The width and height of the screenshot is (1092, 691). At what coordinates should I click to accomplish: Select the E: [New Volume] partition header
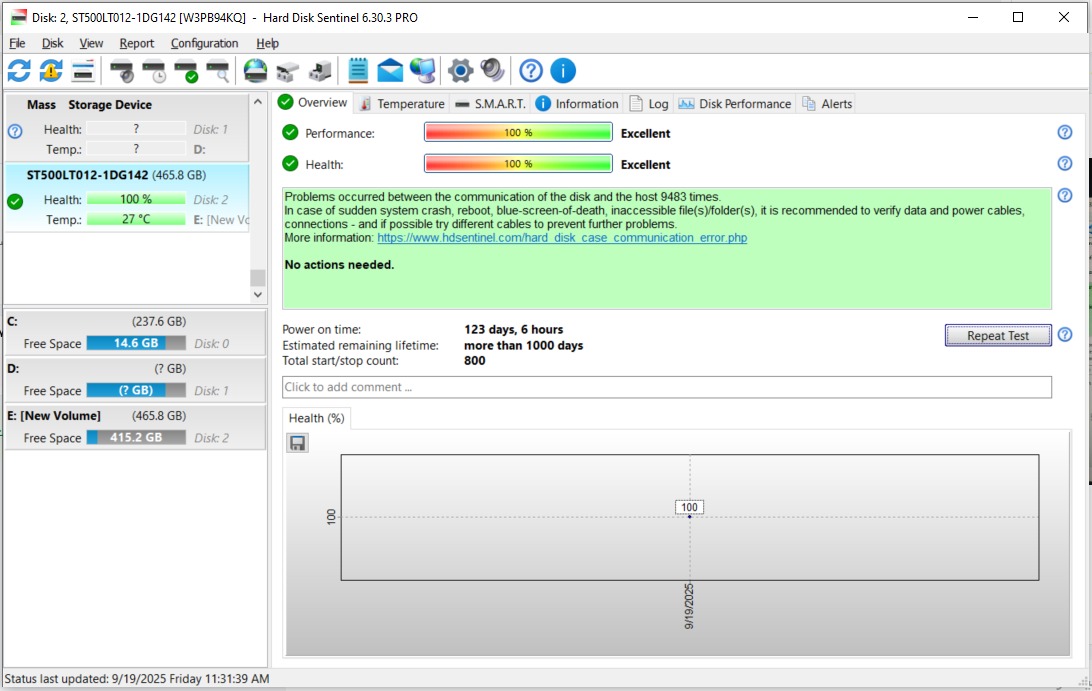(x=135, y=416)
